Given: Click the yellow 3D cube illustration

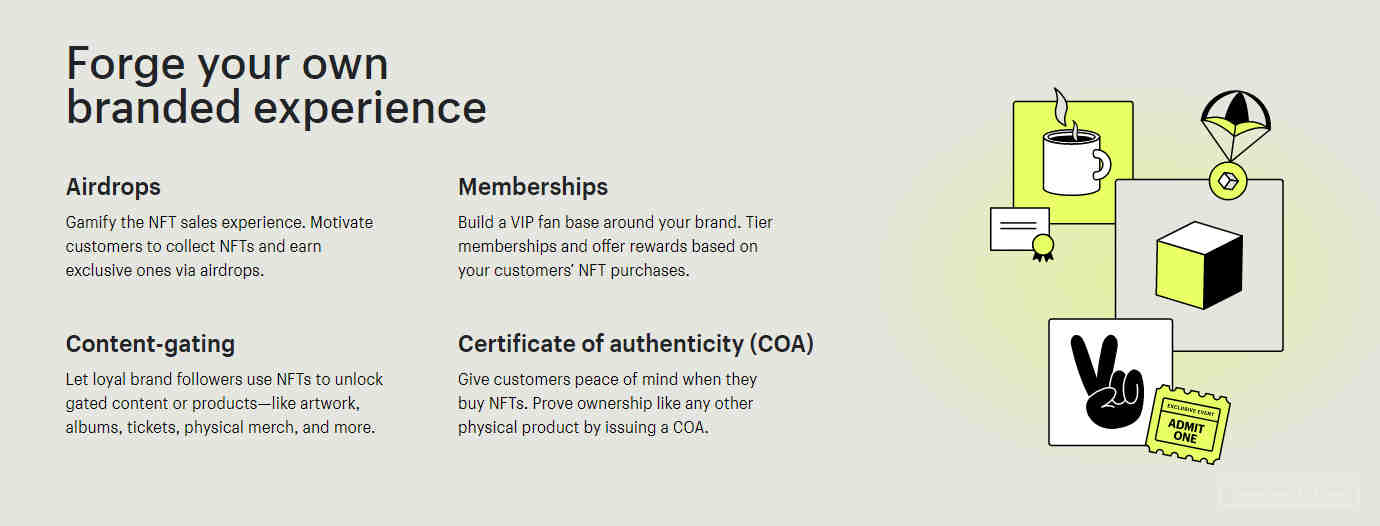Looking at the screenshot, I should point(1198,265).
